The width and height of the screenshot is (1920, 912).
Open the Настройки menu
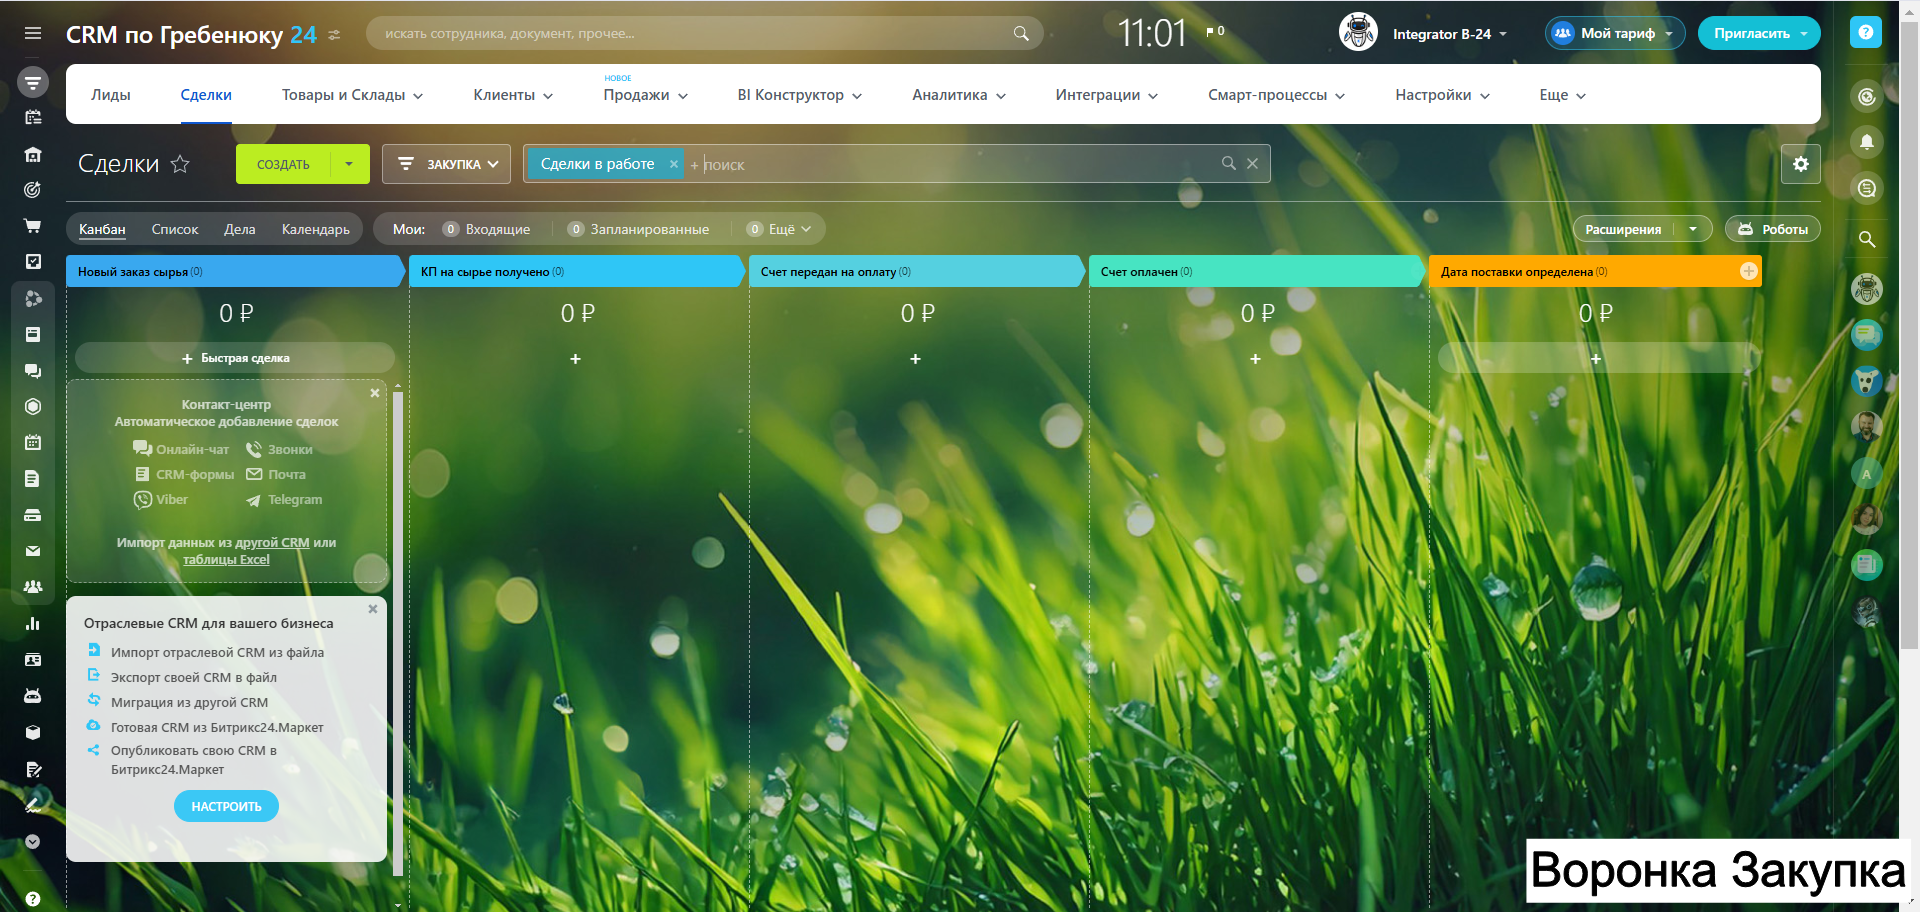[1443, 95]
